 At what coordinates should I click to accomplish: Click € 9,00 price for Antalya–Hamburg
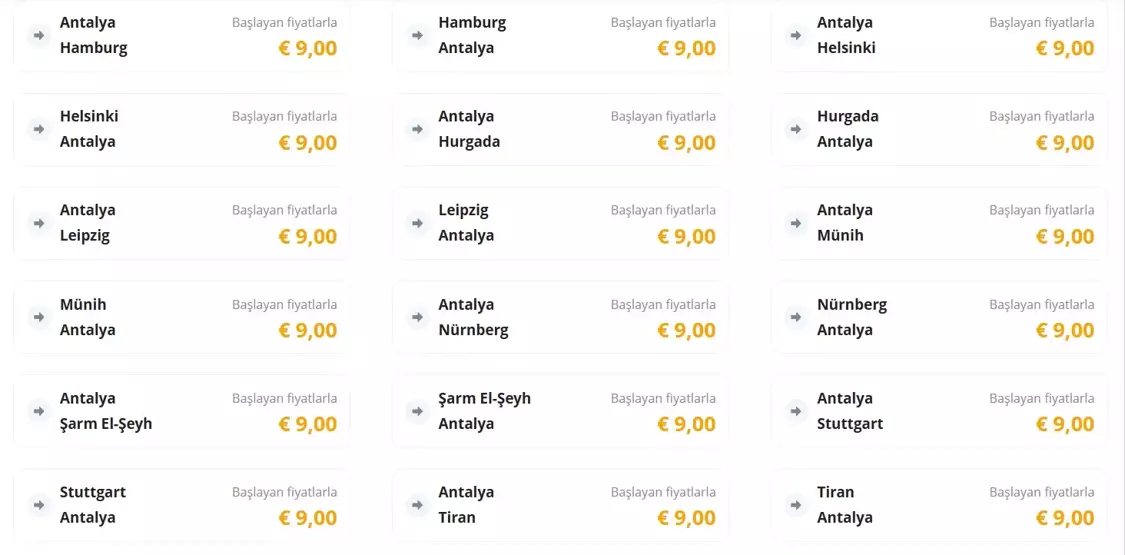[307, 48]
